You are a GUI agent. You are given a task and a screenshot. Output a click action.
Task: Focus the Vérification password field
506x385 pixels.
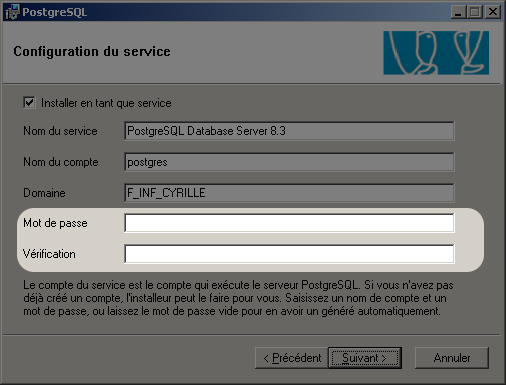point(289,254)
